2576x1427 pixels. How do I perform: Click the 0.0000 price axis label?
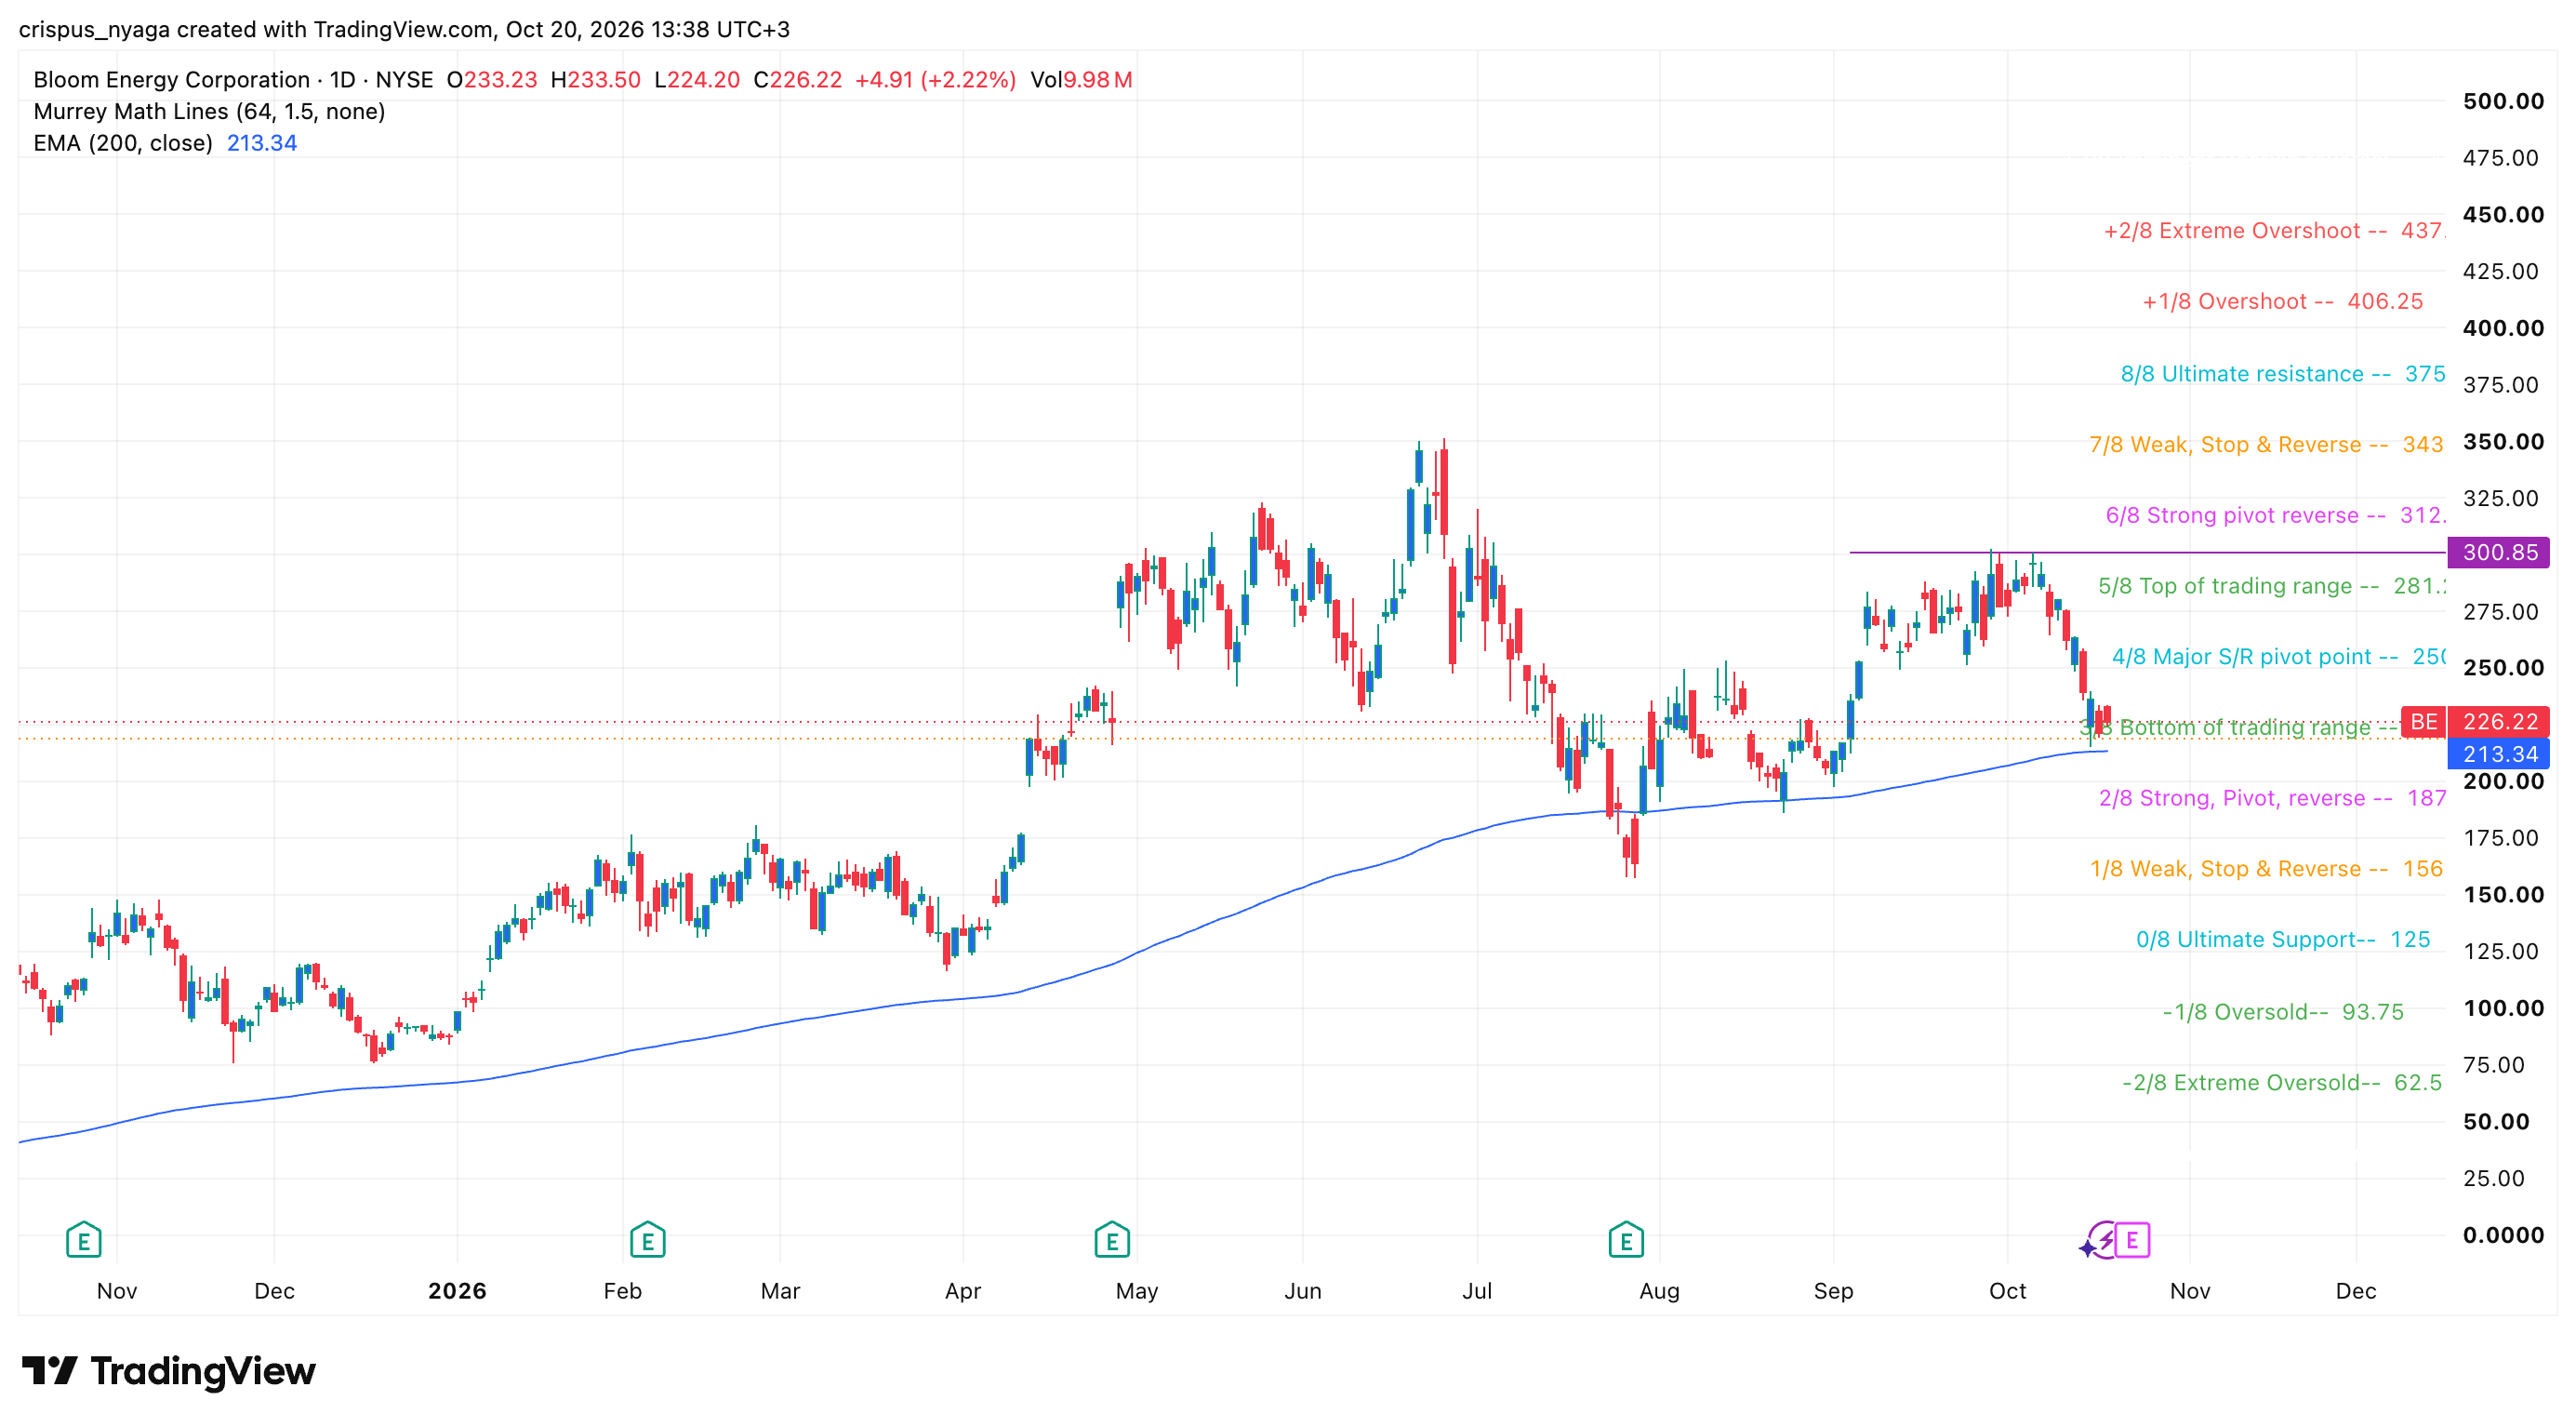(2503, 1235)
